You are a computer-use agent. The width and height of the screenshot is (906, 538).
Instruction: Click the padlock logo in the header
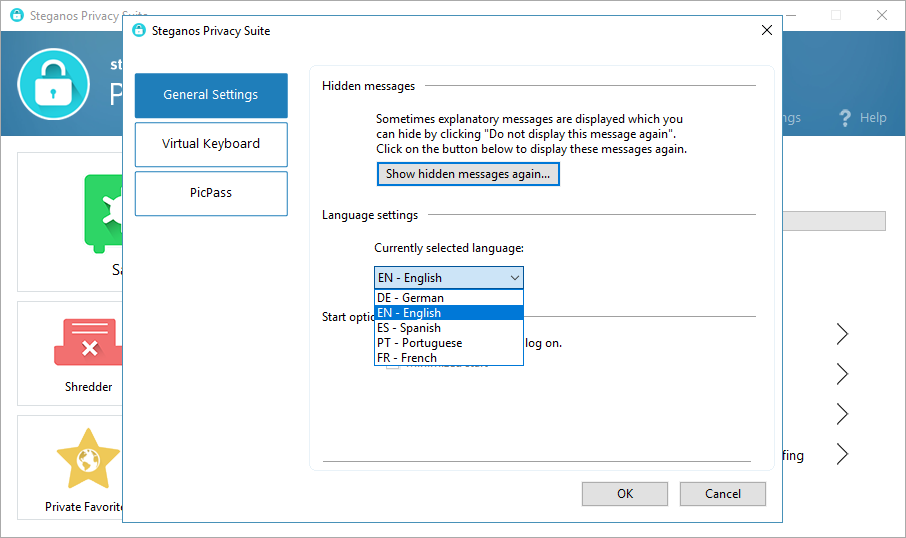click(54, 82)
